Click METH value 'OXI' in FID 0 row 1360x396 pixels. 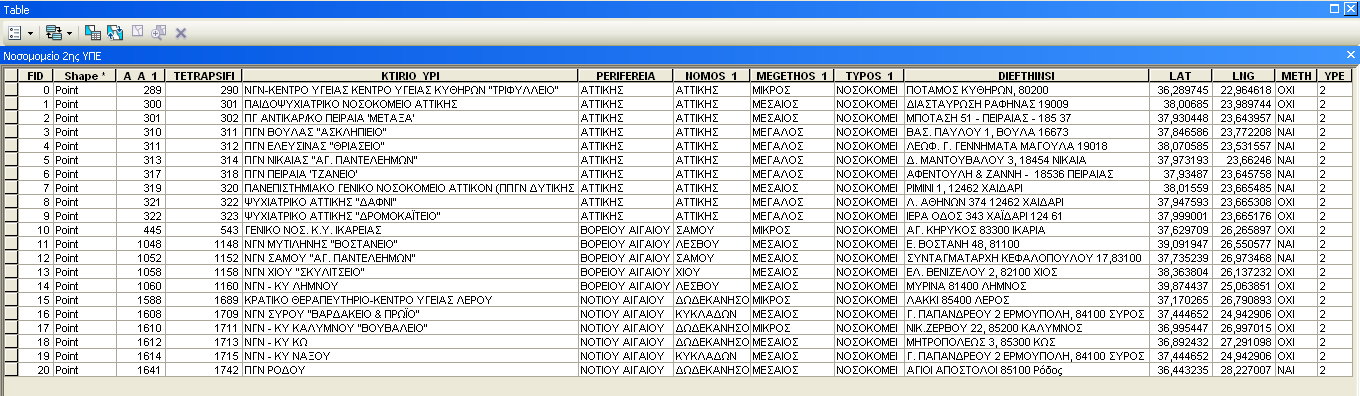(1296, 90)
